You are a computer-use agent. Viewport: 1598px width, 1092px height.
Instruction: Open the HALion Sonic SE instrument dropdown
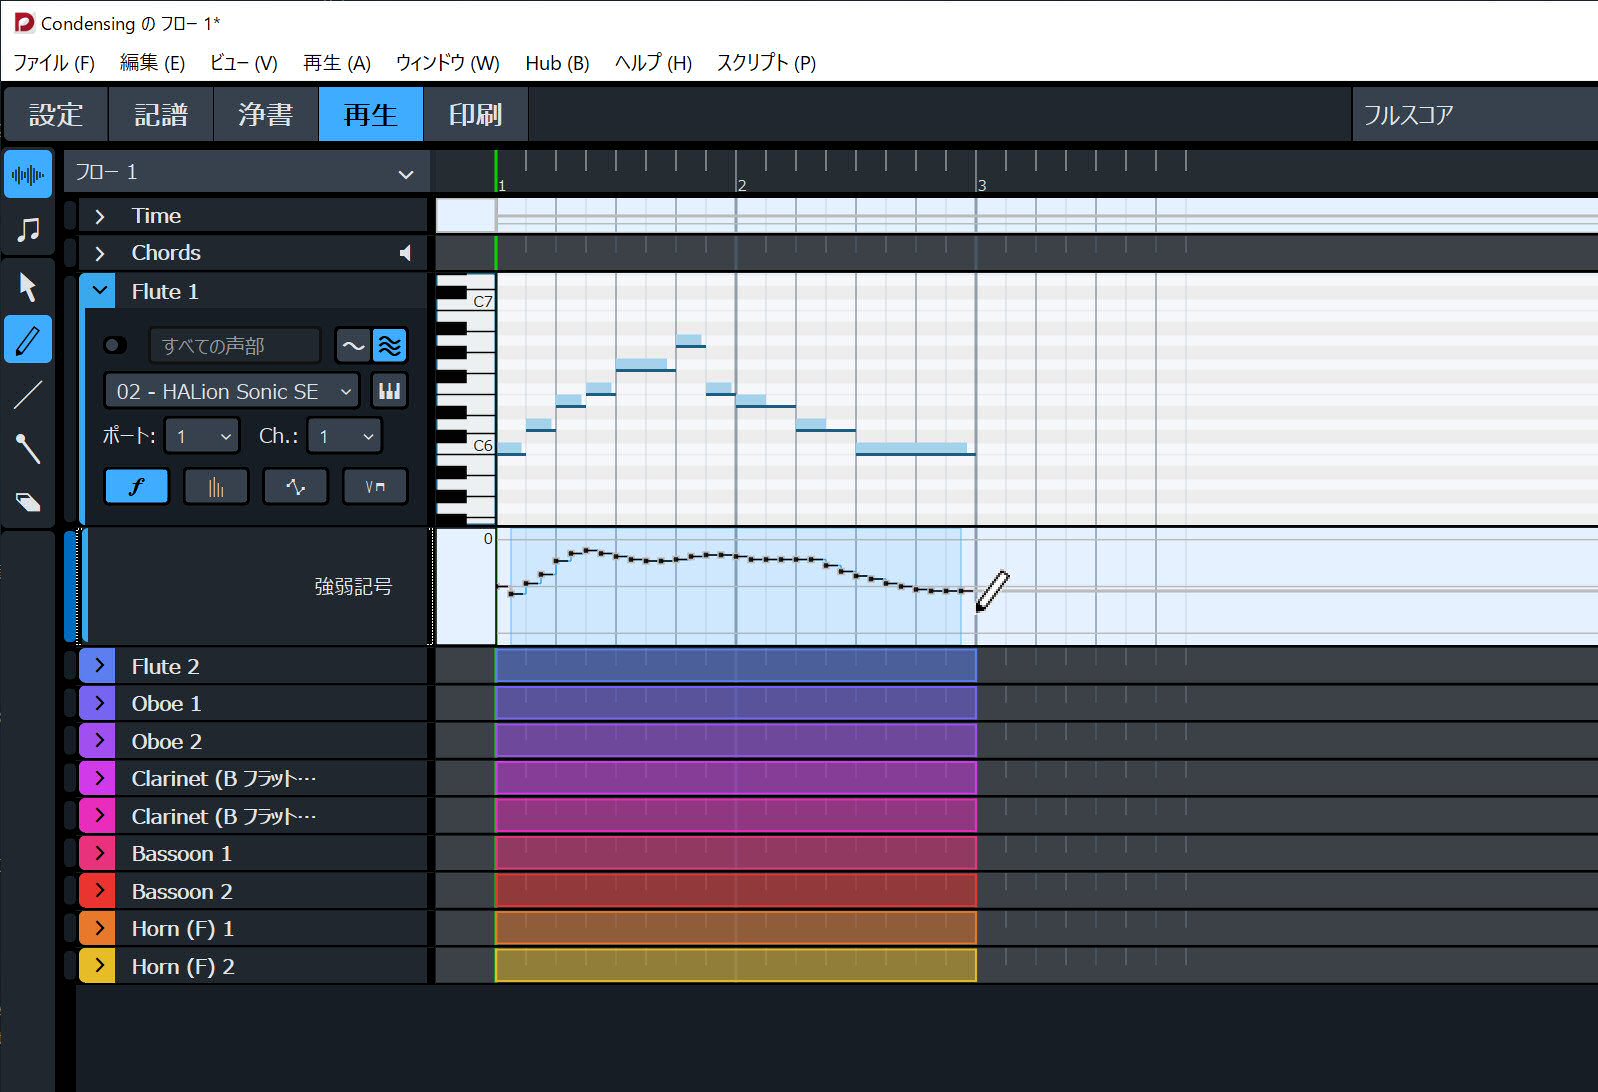(232, 391)
